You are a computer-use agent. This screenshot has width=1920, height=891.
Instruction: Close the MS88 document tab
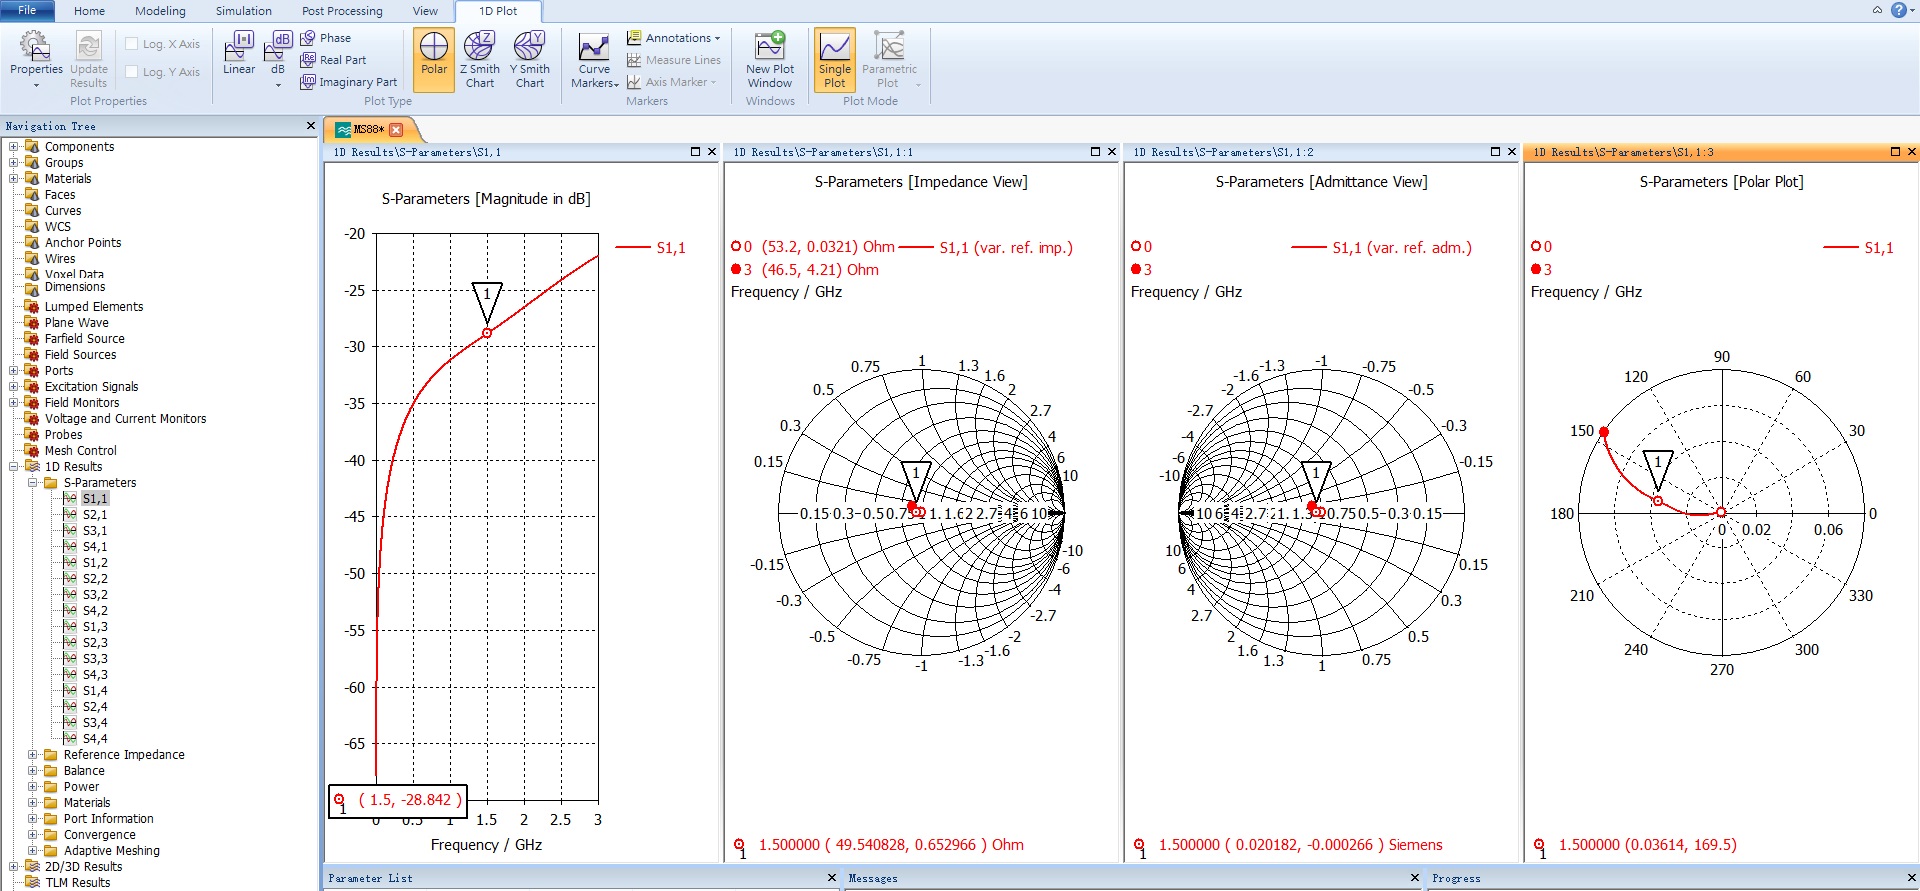[396, 129]
